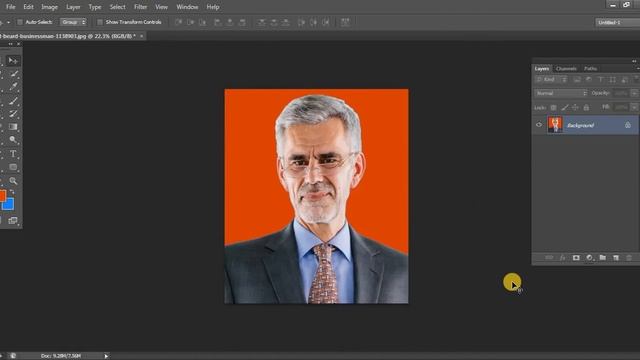Select the Eyedropper tool
The width and height of the screenshot is (640, 360).
tap(13, 87)
